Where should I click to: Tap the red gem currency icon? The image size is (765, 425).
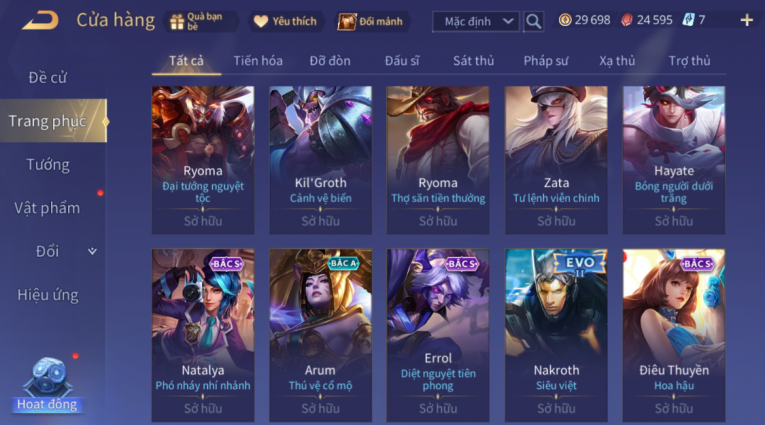pyautogui.click(x=626, y=20)
